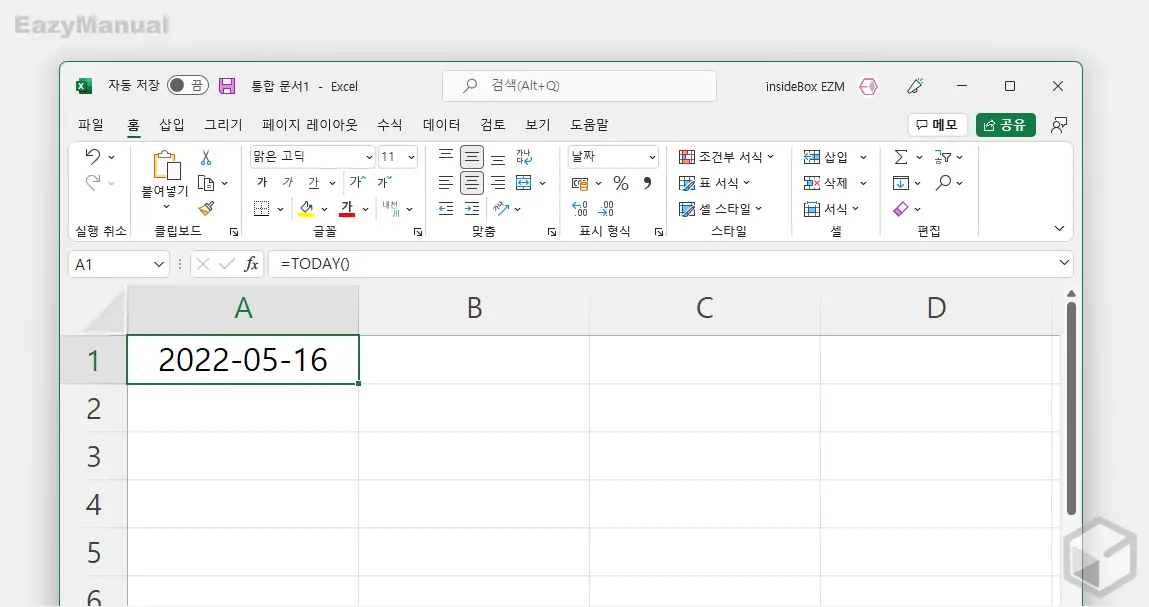Toggle underline formatting

coord(315,182)
